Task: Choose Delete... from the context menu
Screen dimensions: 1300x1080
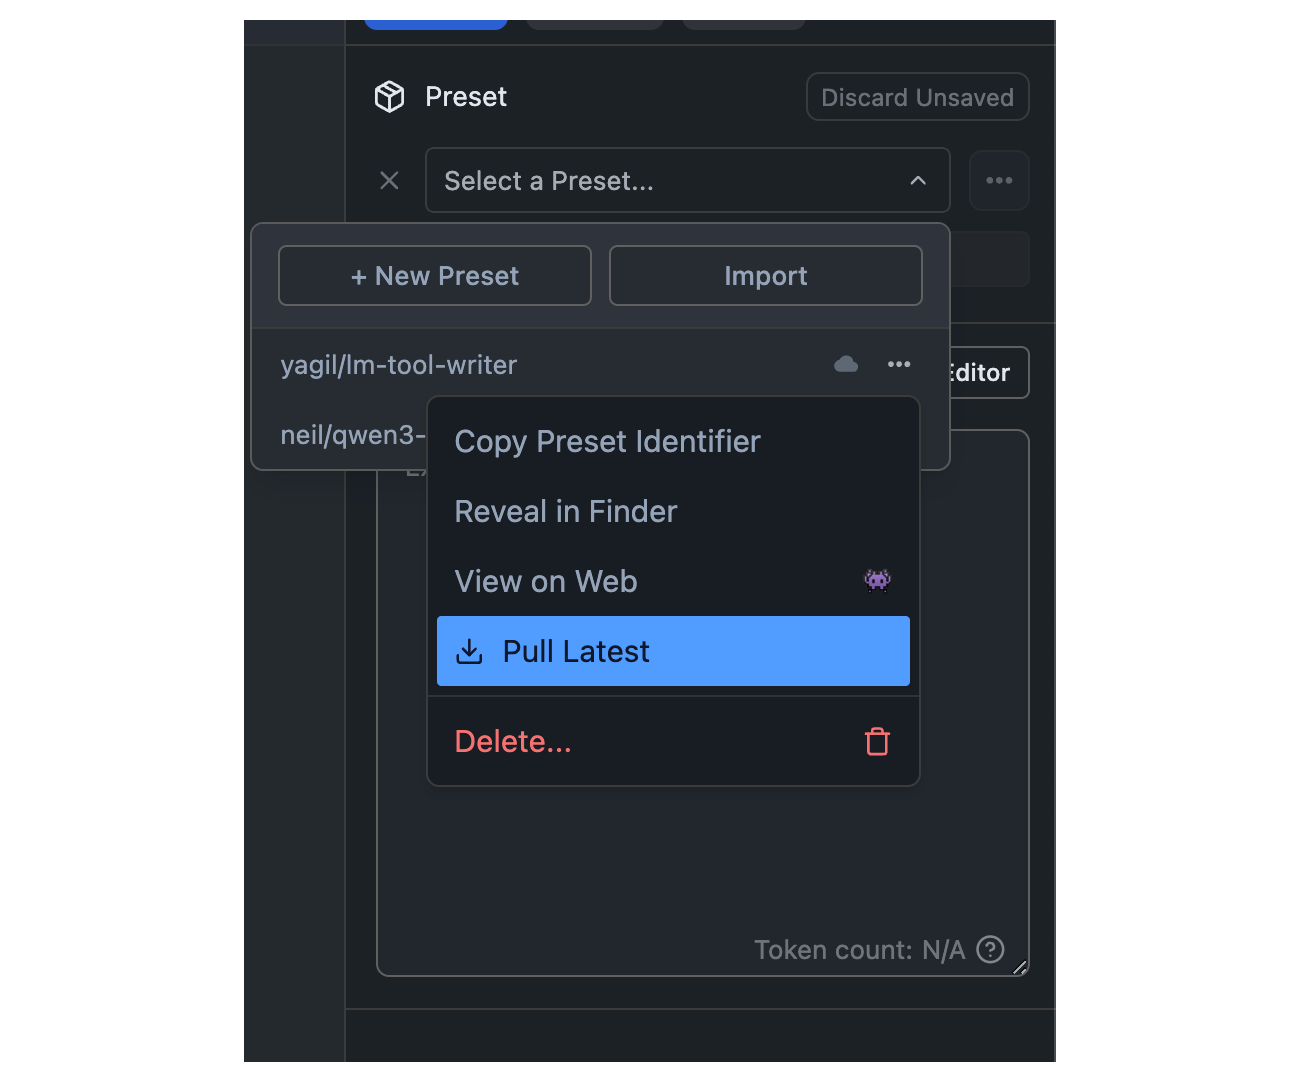Action: [x=513, y=742]
